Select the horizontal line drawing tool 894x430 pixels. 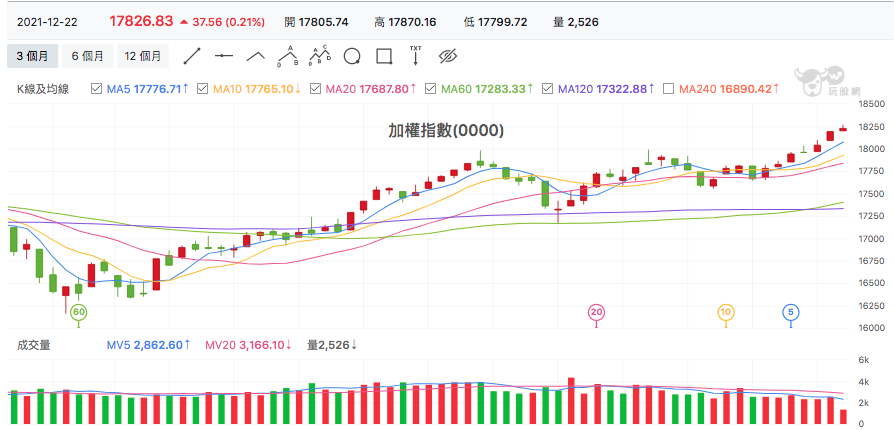[x=224, y=56]
